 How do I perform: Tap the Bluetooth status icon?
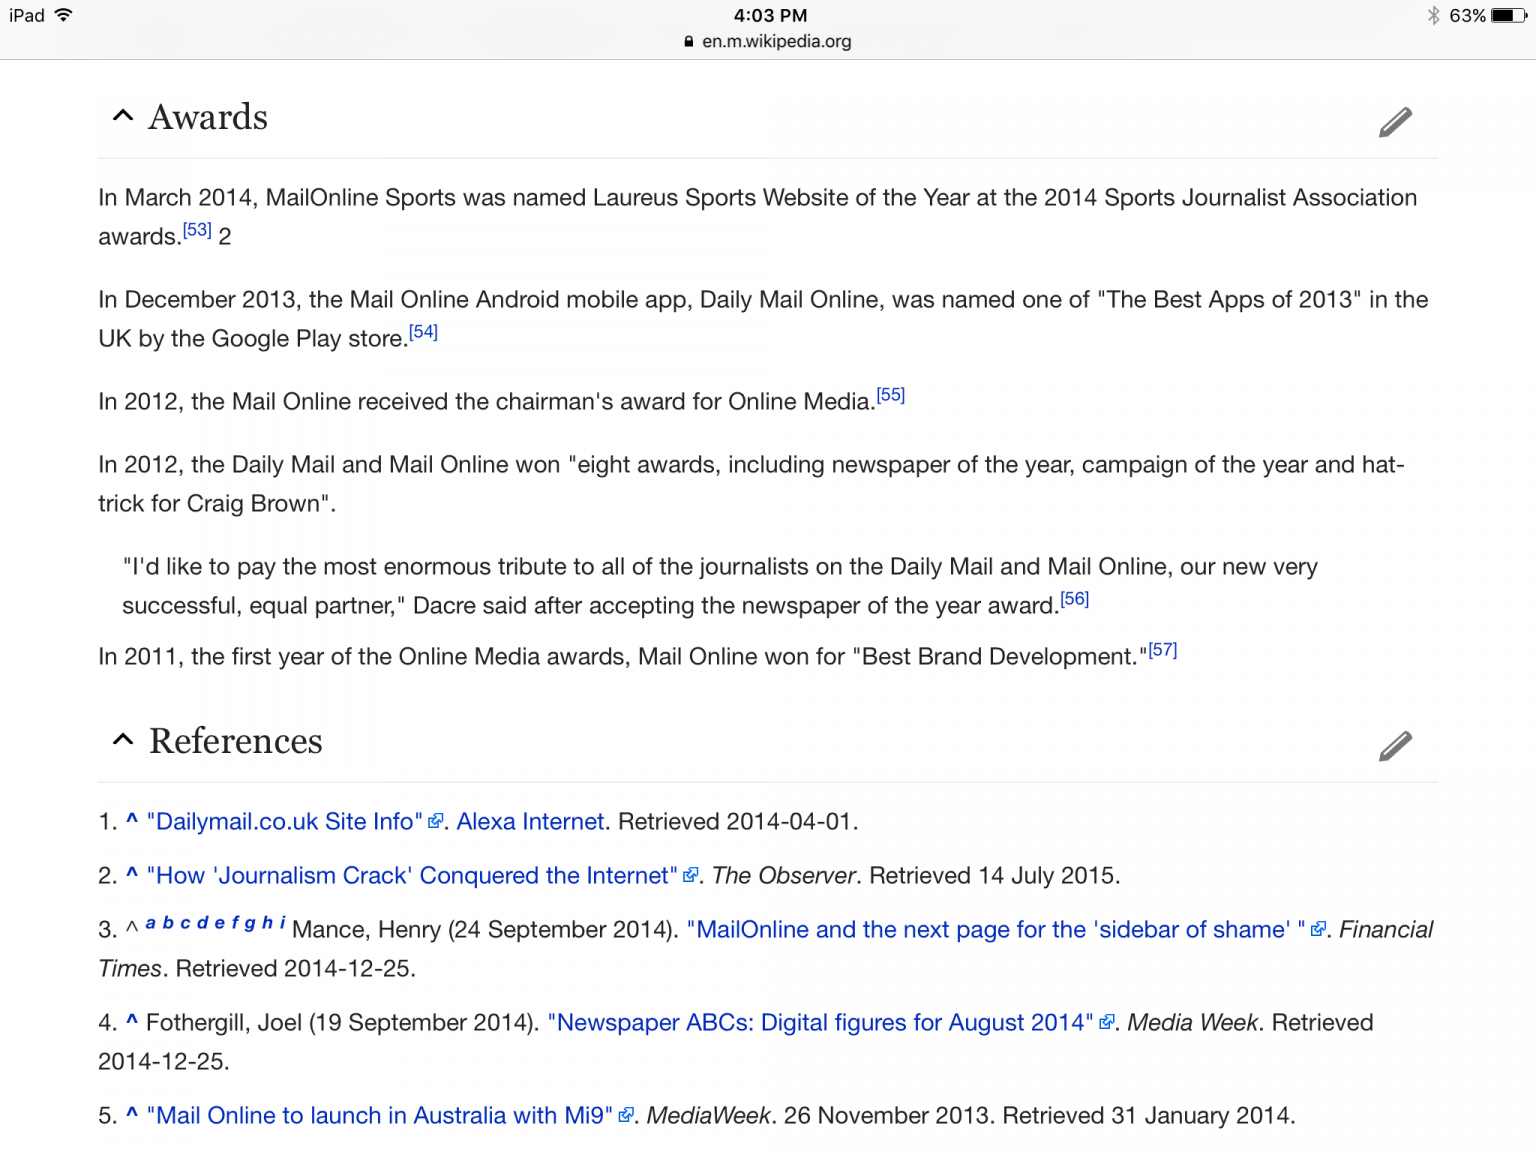[1433, 15]
